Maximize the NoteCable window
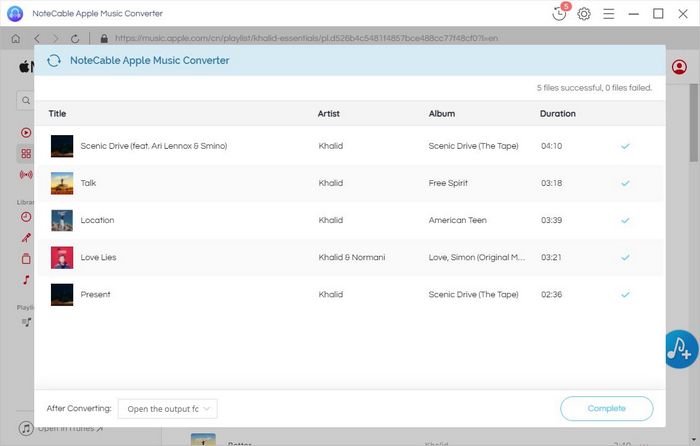This screenshot has width=700, height=446. tap(658, 14)
